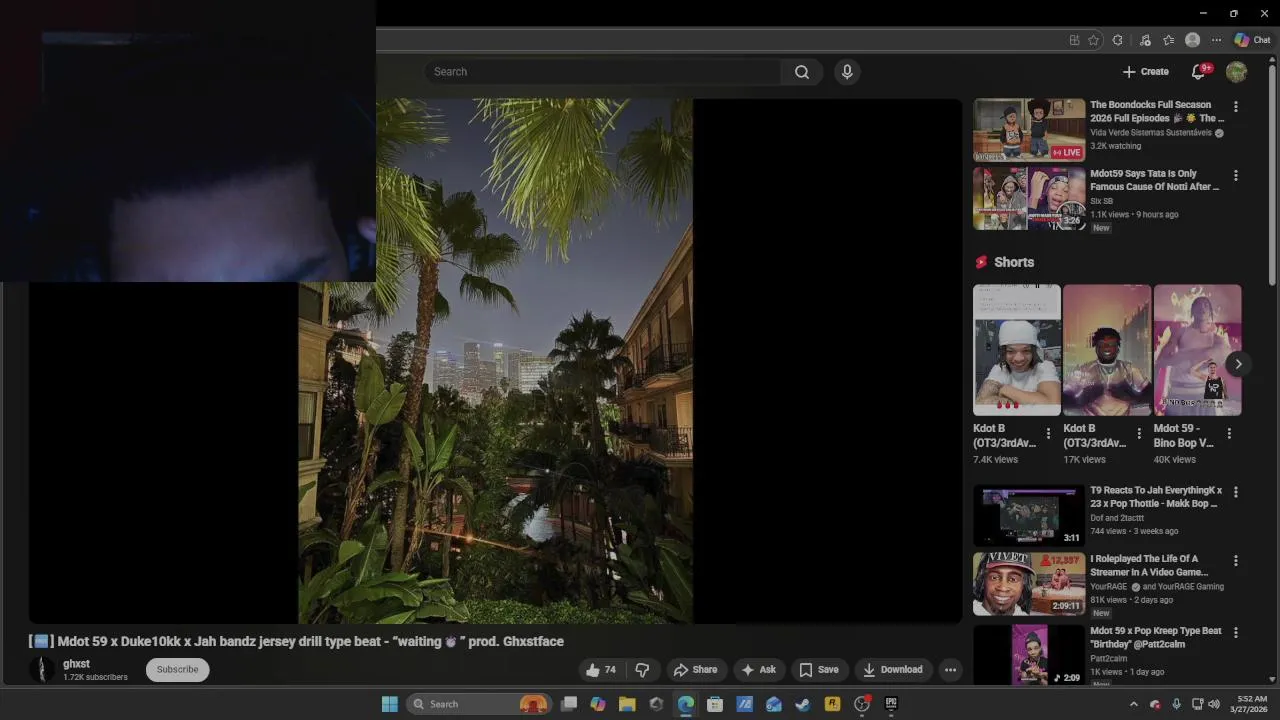Open Pop Kreep Type Beat thumbnail
The width and height of the screenshot is (1280, 720).
(x=1029, y=654)
